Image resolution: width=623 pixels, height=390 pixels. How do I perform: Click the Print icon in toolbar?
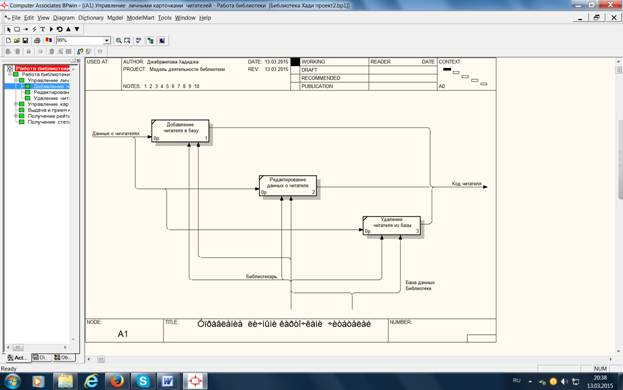tap(37, 41)
